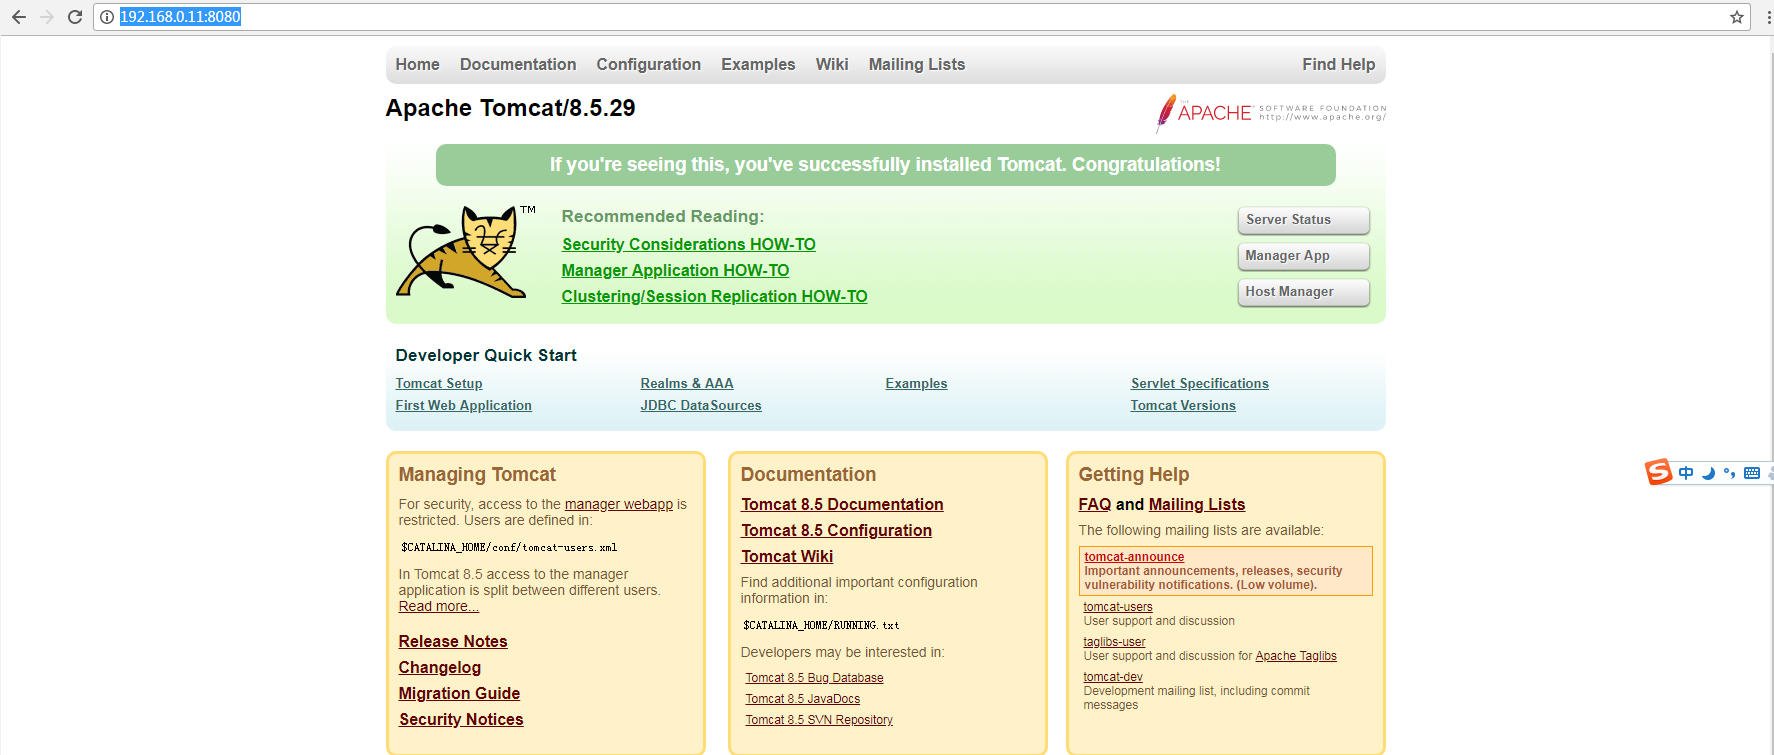Viewport: 1774px width, 755px height.
Task: Open the Tomcat Wiki link
Action: (x=787, y=557)
